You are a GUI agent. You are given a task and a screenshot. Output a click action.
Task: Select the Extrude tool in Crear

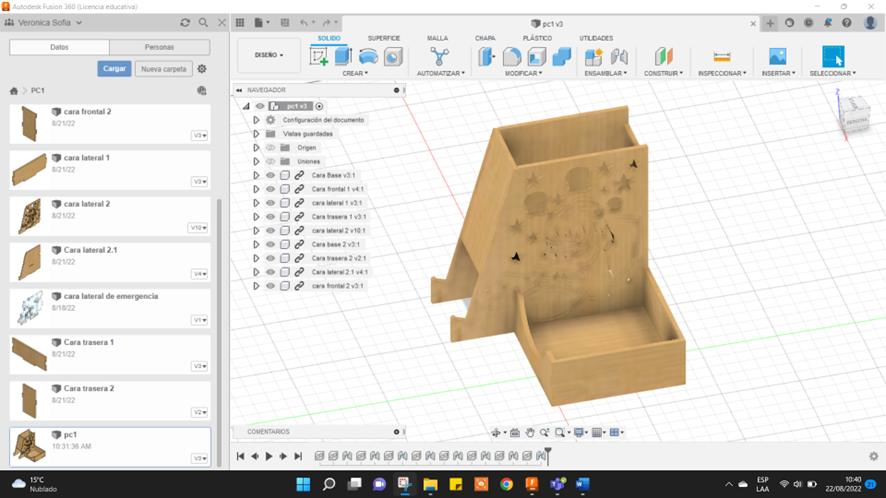344,57
